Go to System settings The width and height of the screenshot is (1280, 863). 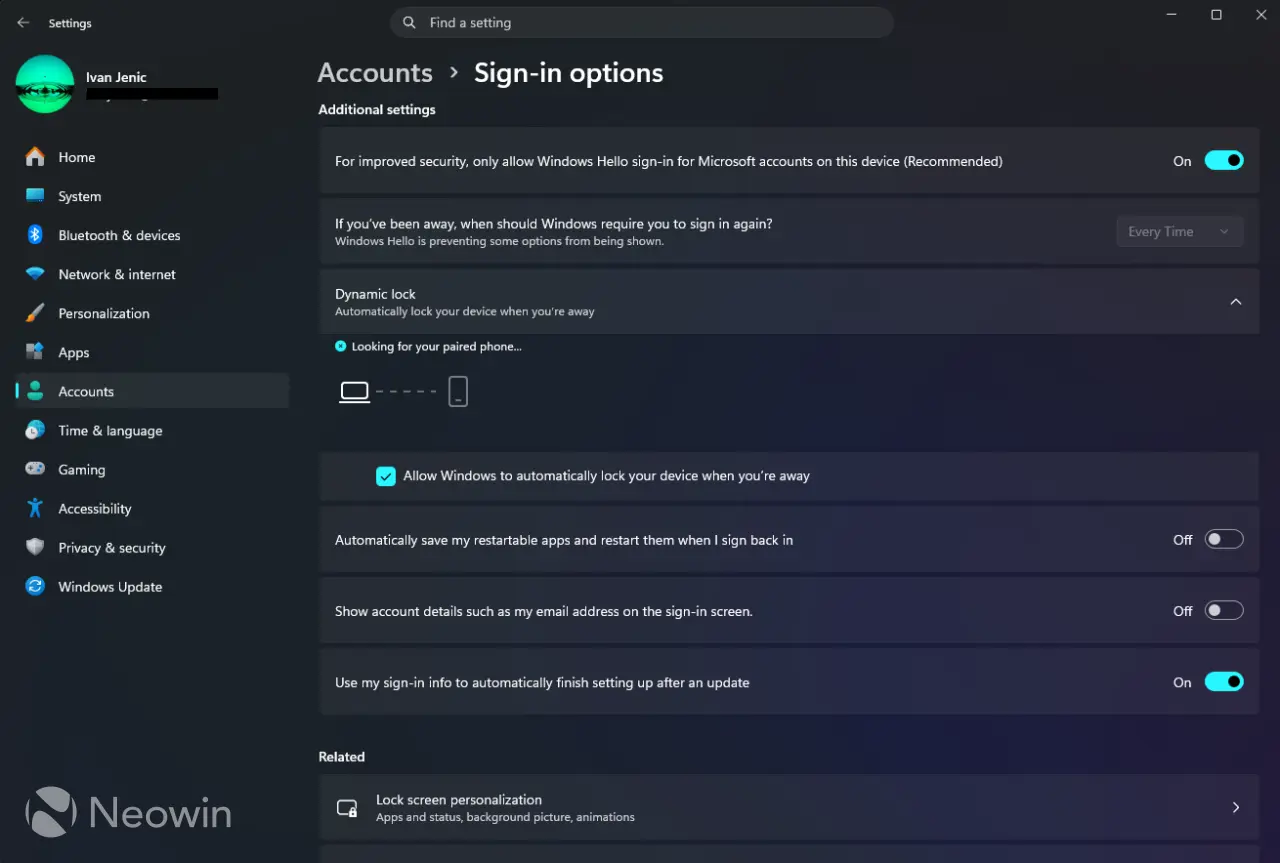pos(152,196)
